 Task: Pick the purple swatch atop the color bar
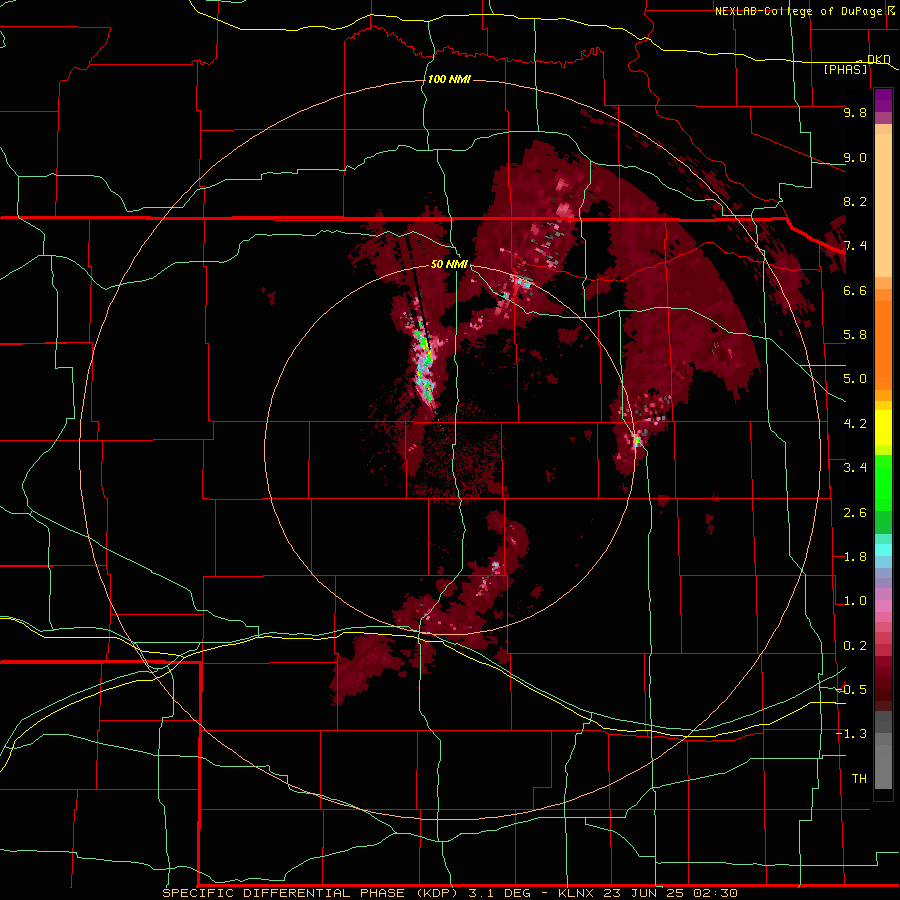click(883, 100)
